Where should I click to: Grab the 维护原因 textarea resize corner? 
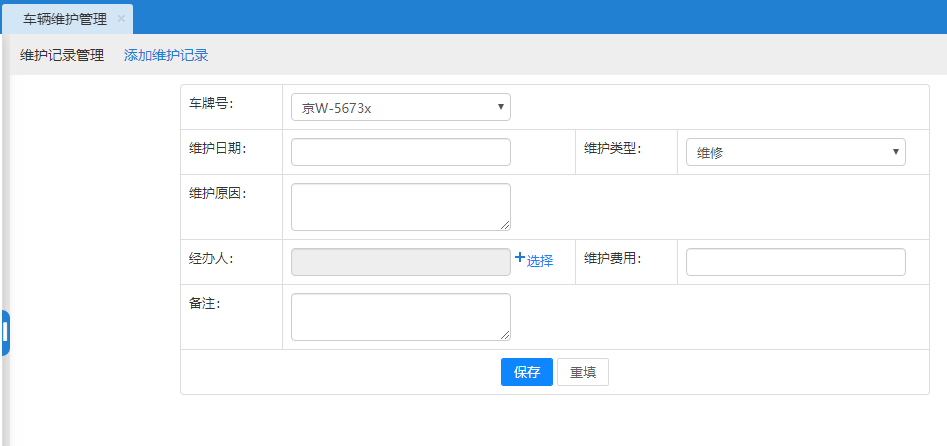[506, 226]
